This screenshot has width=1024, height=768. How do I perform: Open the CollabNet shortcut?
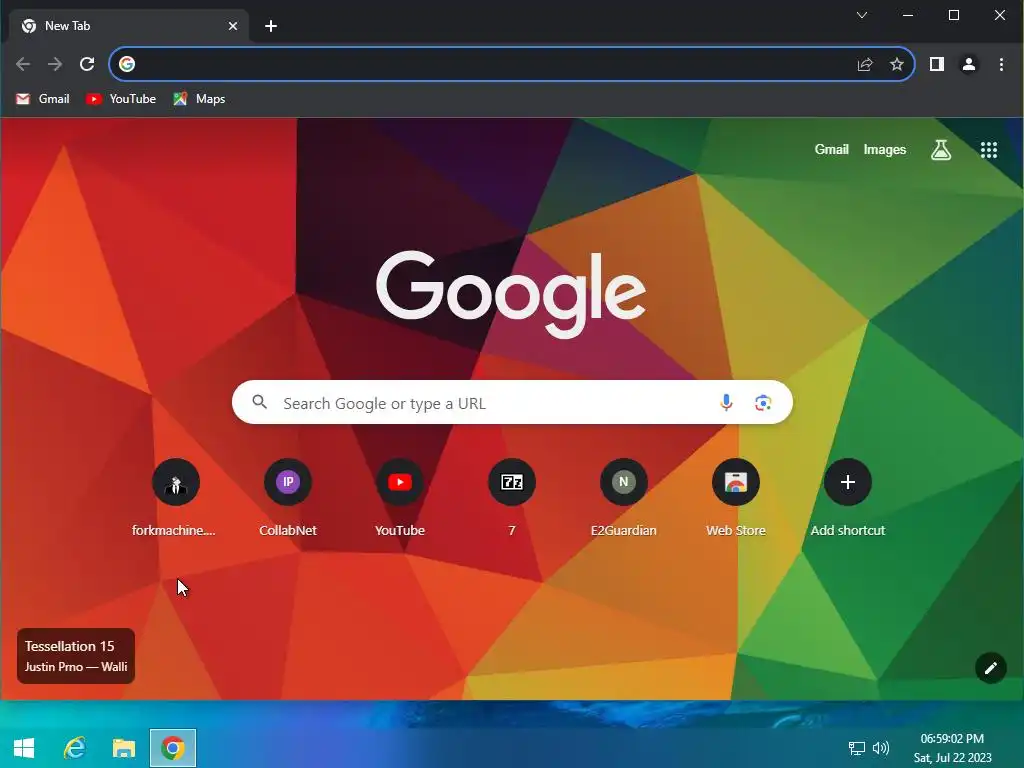point(288,498)
